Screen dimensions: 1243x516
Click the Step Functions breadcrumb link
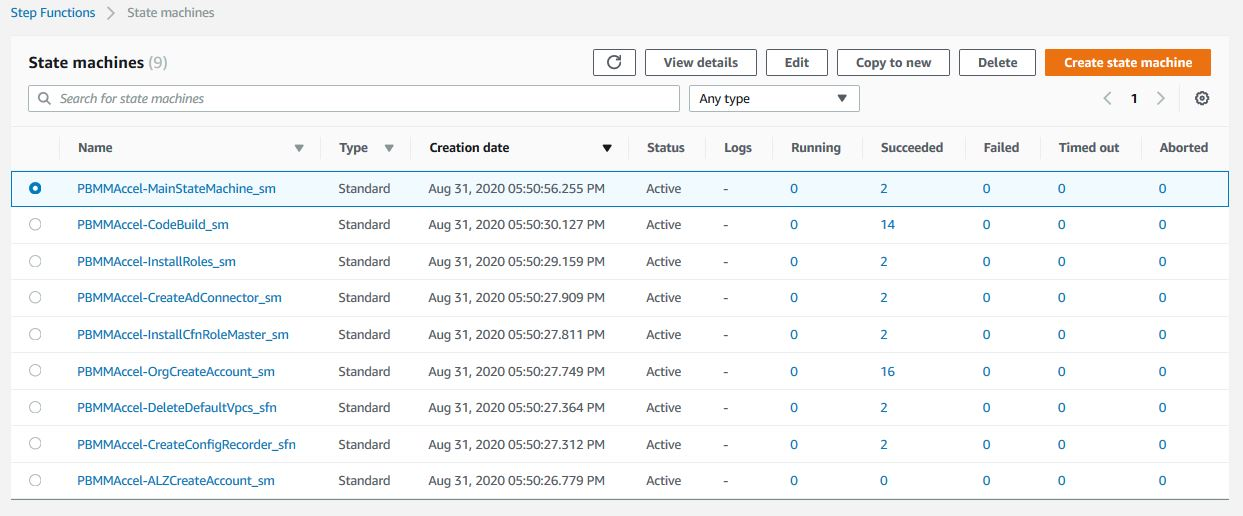pos(53,13)
